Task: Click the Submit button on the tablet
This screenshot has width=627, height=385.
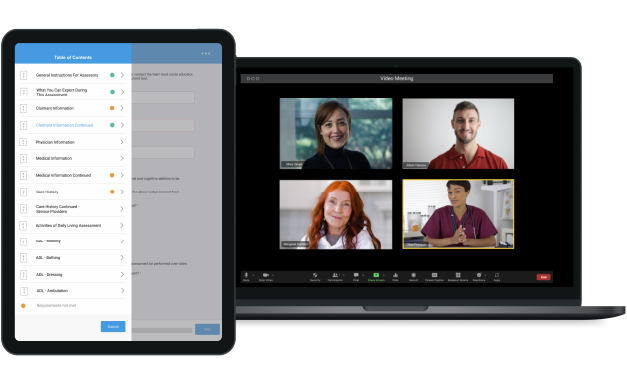Action: tap(113, 327)
